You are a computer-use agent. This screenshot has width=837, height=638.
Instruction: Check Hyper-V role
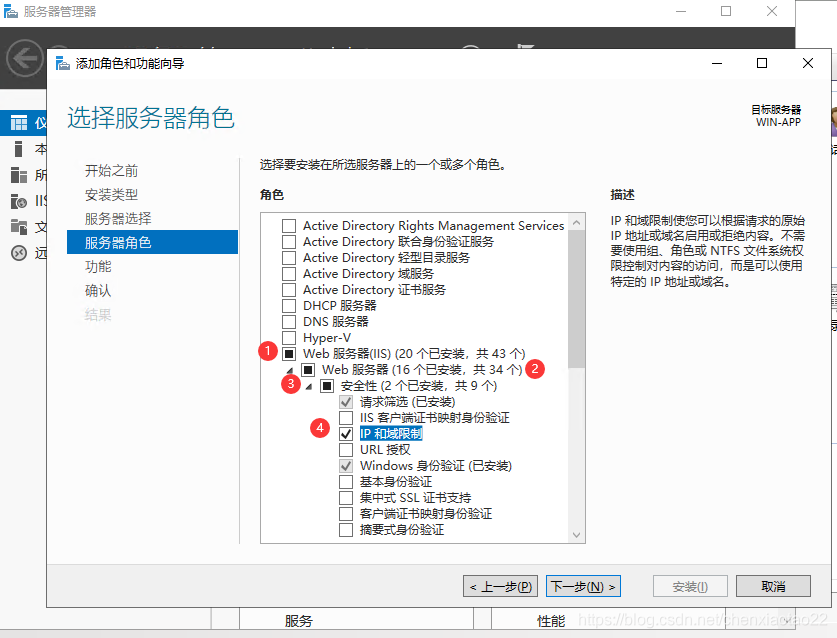[289, 338]
